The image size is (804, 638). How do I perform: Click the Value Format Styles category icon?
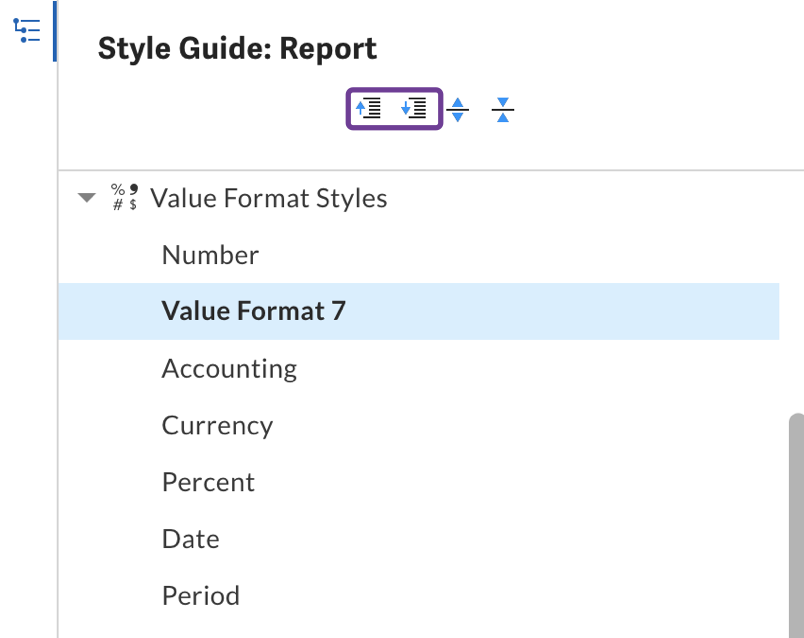tap(123, 196)
